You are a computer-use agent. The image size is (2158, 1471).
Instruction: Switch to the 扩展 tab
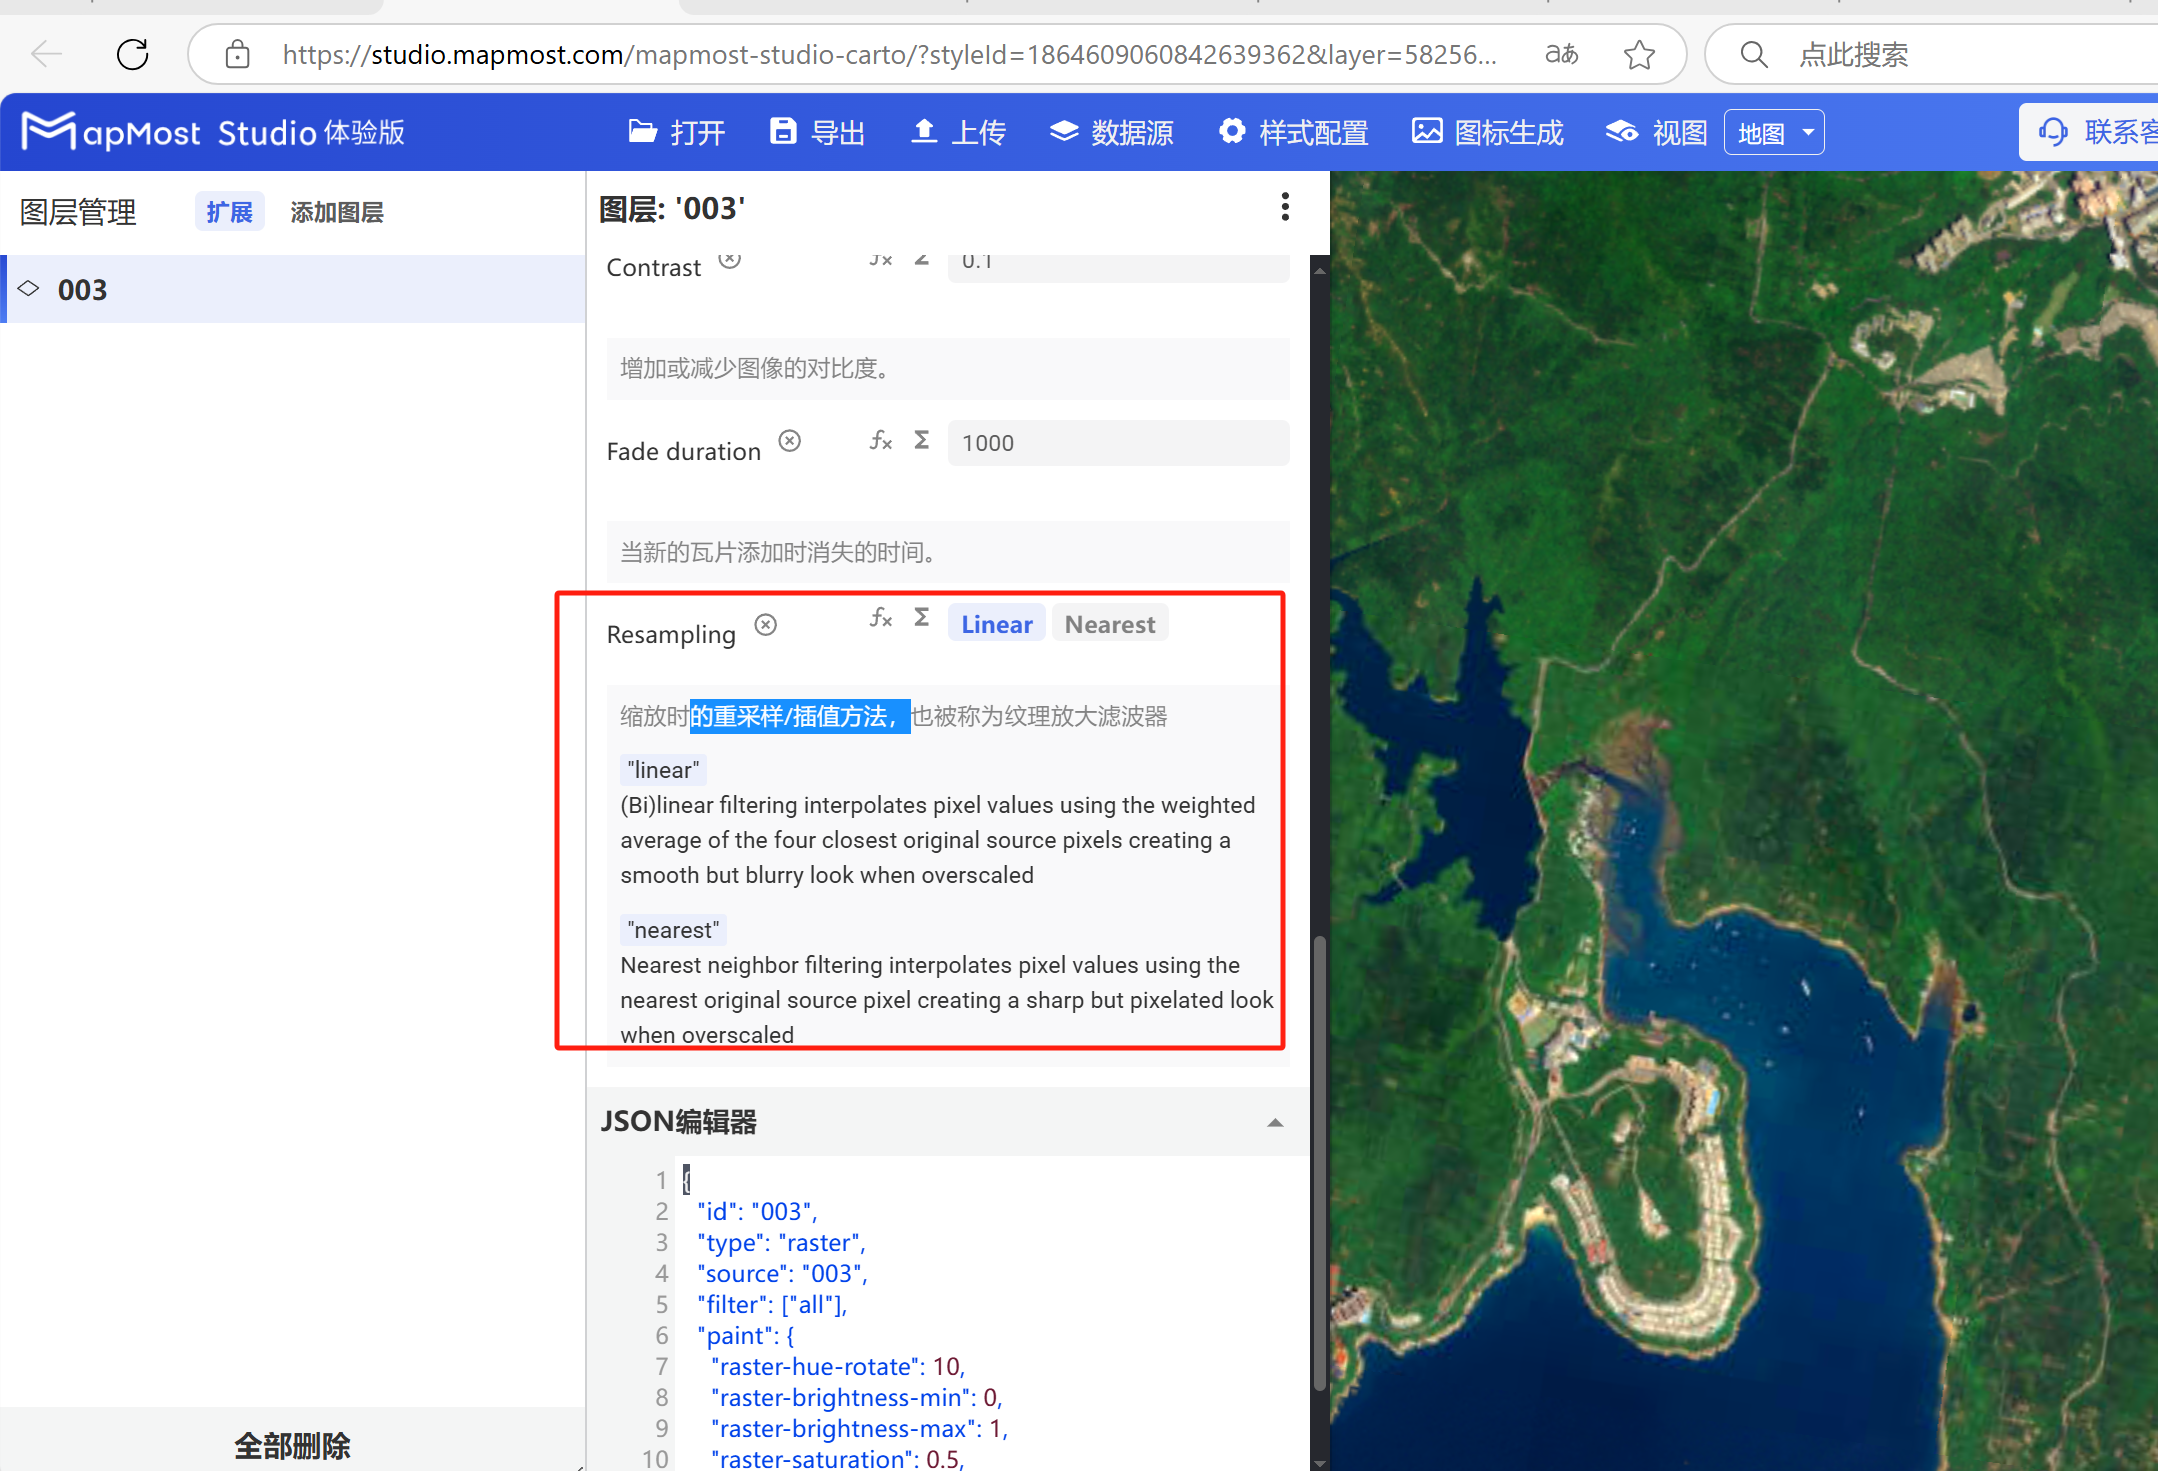[x=229, y=211]
